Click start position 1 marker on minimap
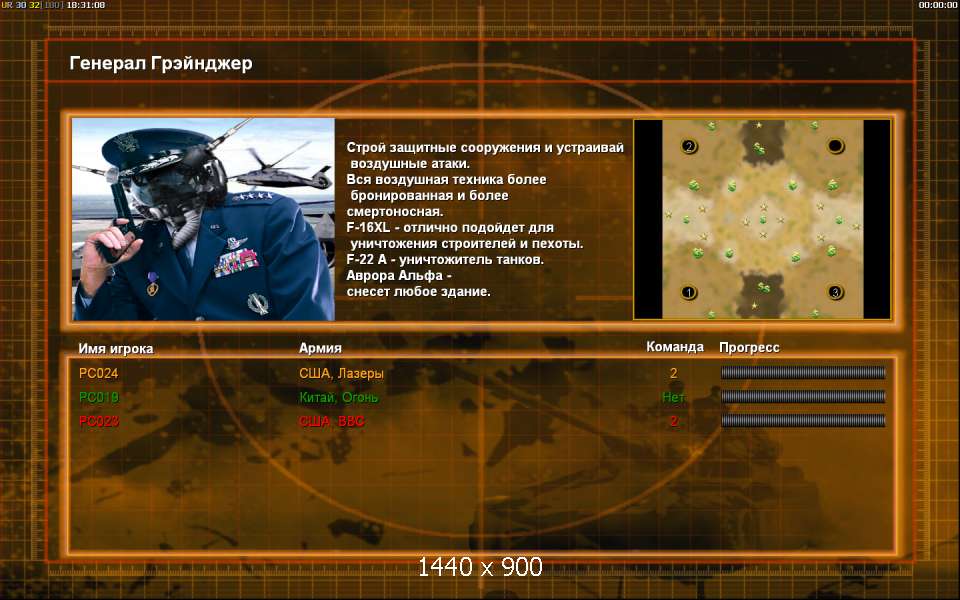 coord(689,293)
